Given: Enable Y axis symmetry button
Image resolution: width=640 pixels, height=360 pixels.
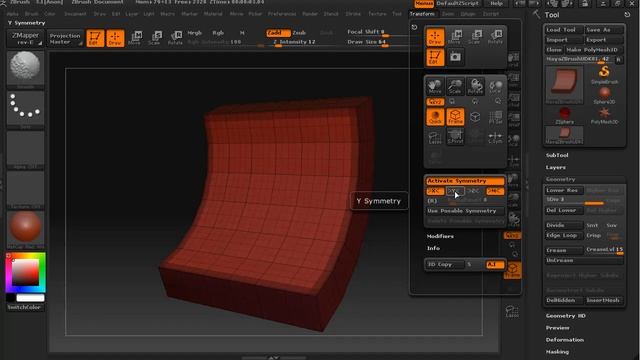Looking at the screenshot, I should (x=455, y=191).
